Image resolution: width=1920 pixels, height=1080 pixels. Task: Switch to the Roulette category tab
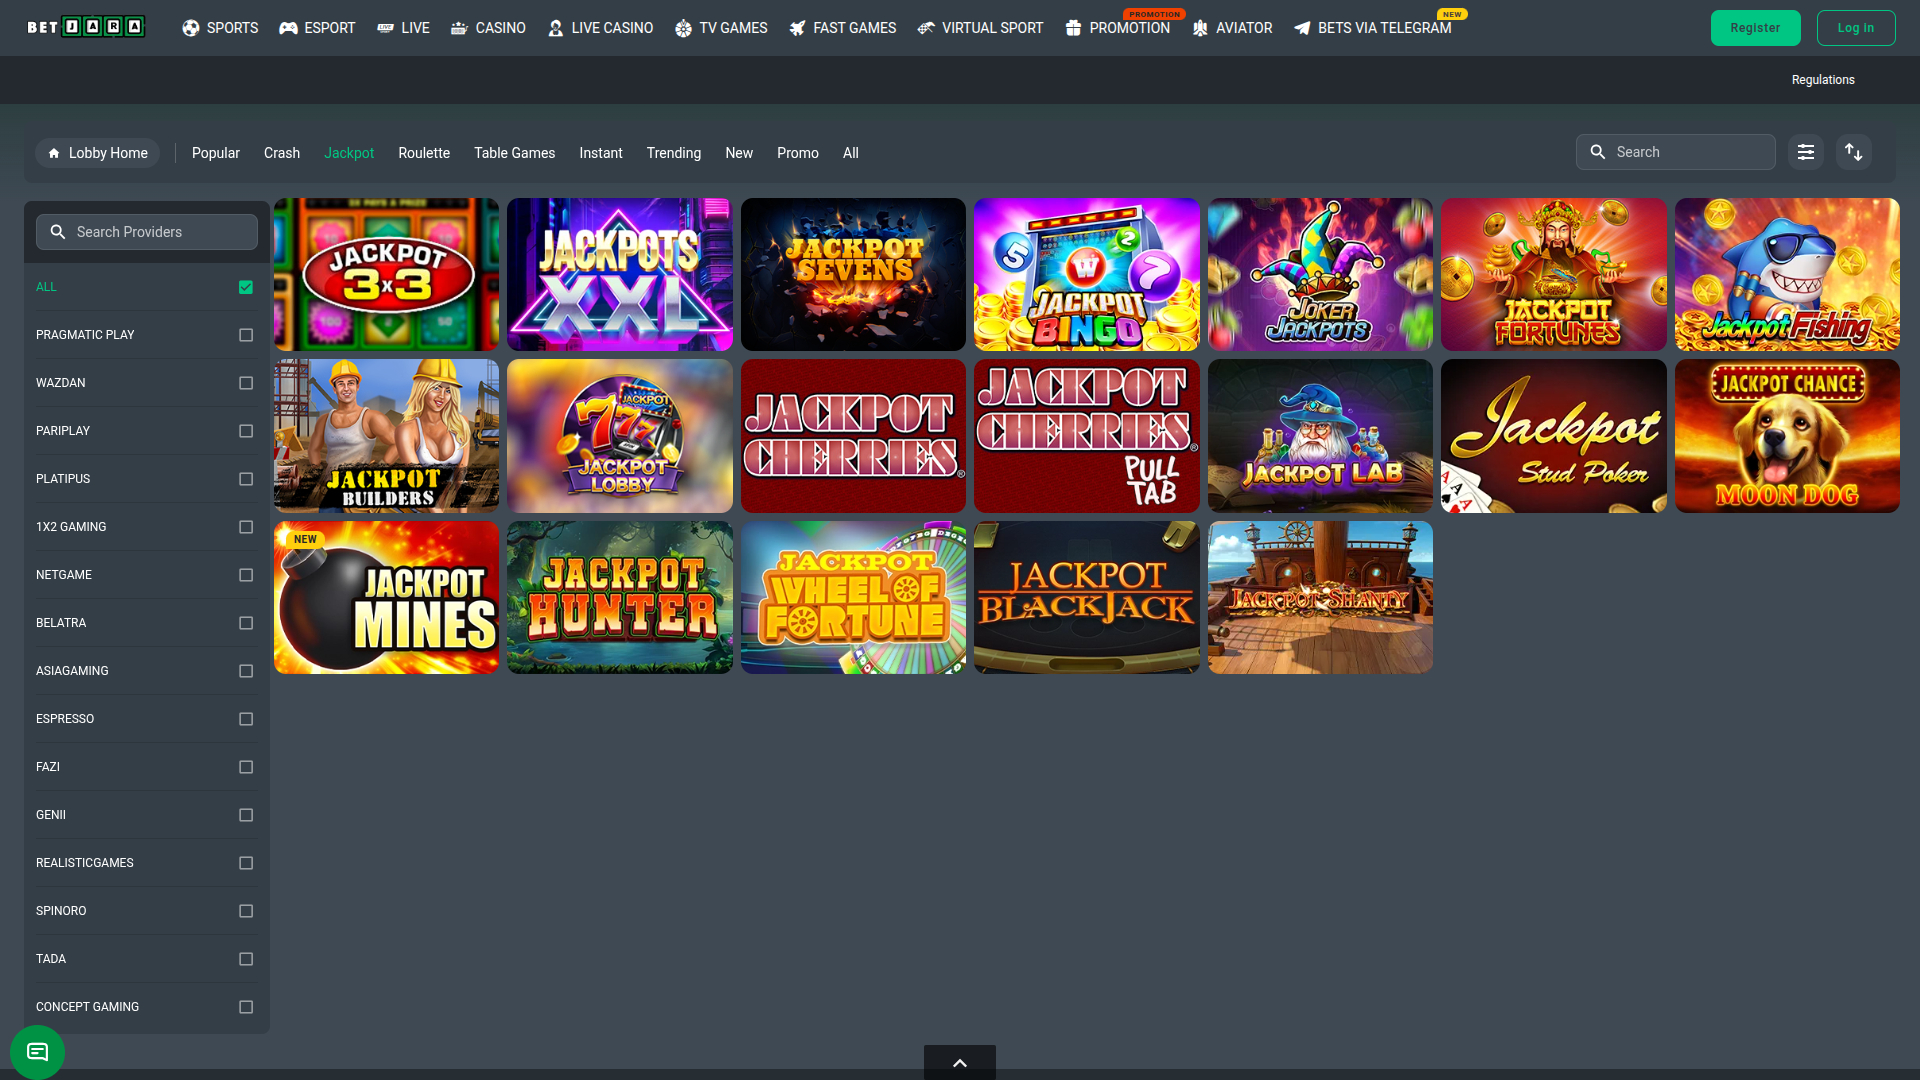(x=424, y=153)
